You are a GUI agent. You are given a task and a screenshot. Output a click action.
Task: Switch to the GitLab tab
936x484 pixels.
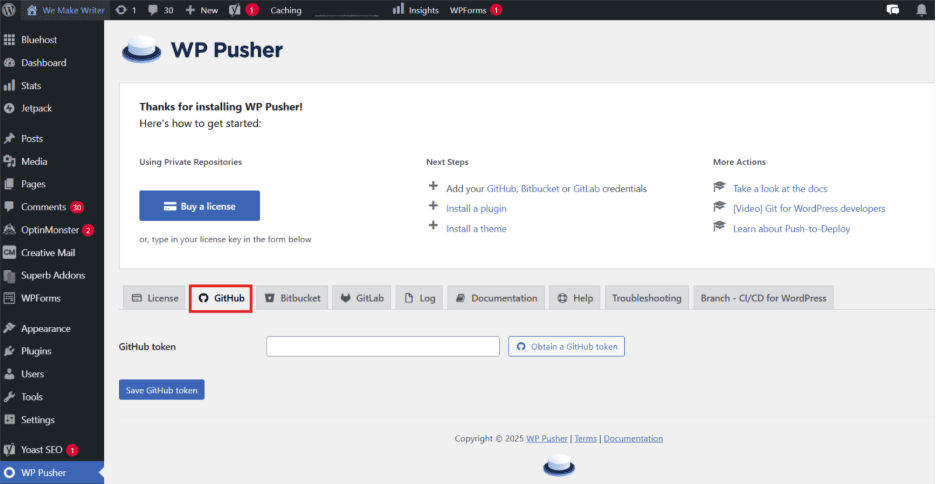click(x=362, y=298)
